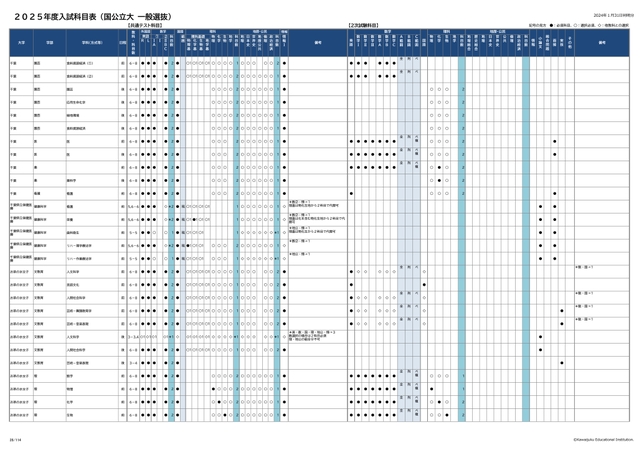Viewport: 644px width, 455px height.
Task: Select the お茶の水女子 理 化学 department cell
Action: coord(70,400)
